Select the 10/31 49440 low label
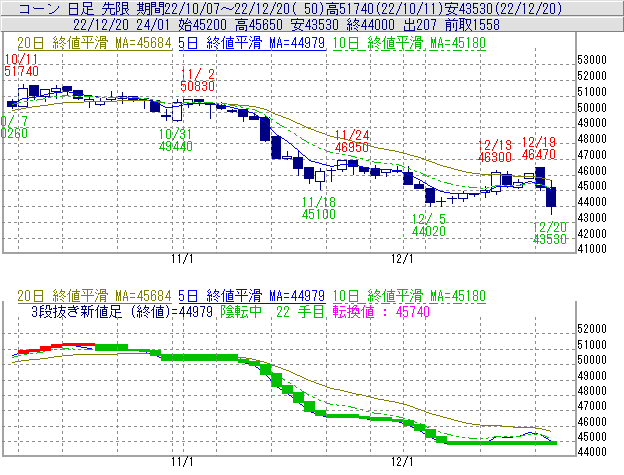The height and width of the screenshot is (475, 624). (176, 140)
